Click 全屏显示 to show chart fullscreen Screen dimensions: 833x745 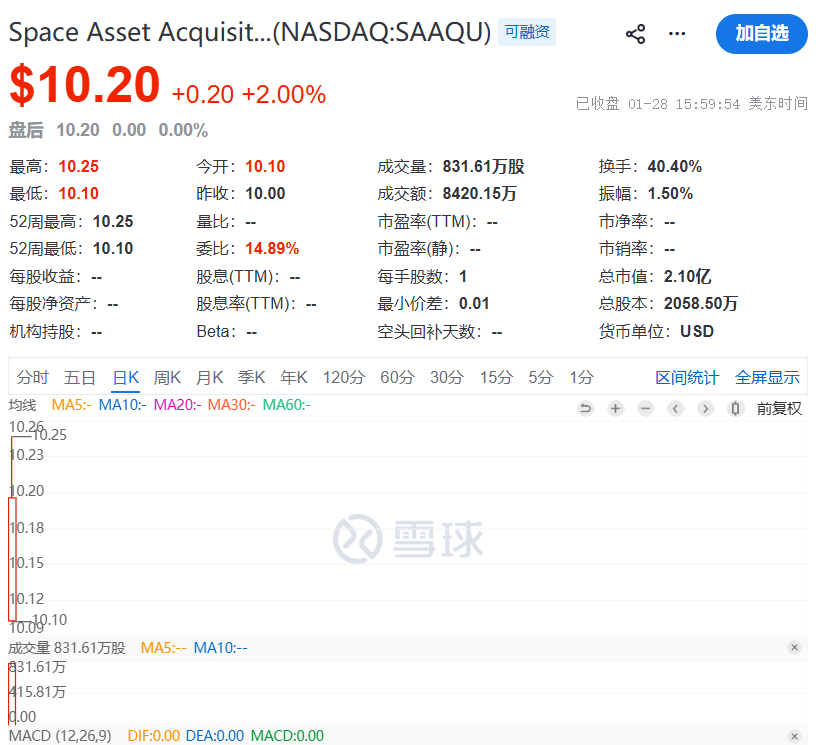[x=767, y=377]
